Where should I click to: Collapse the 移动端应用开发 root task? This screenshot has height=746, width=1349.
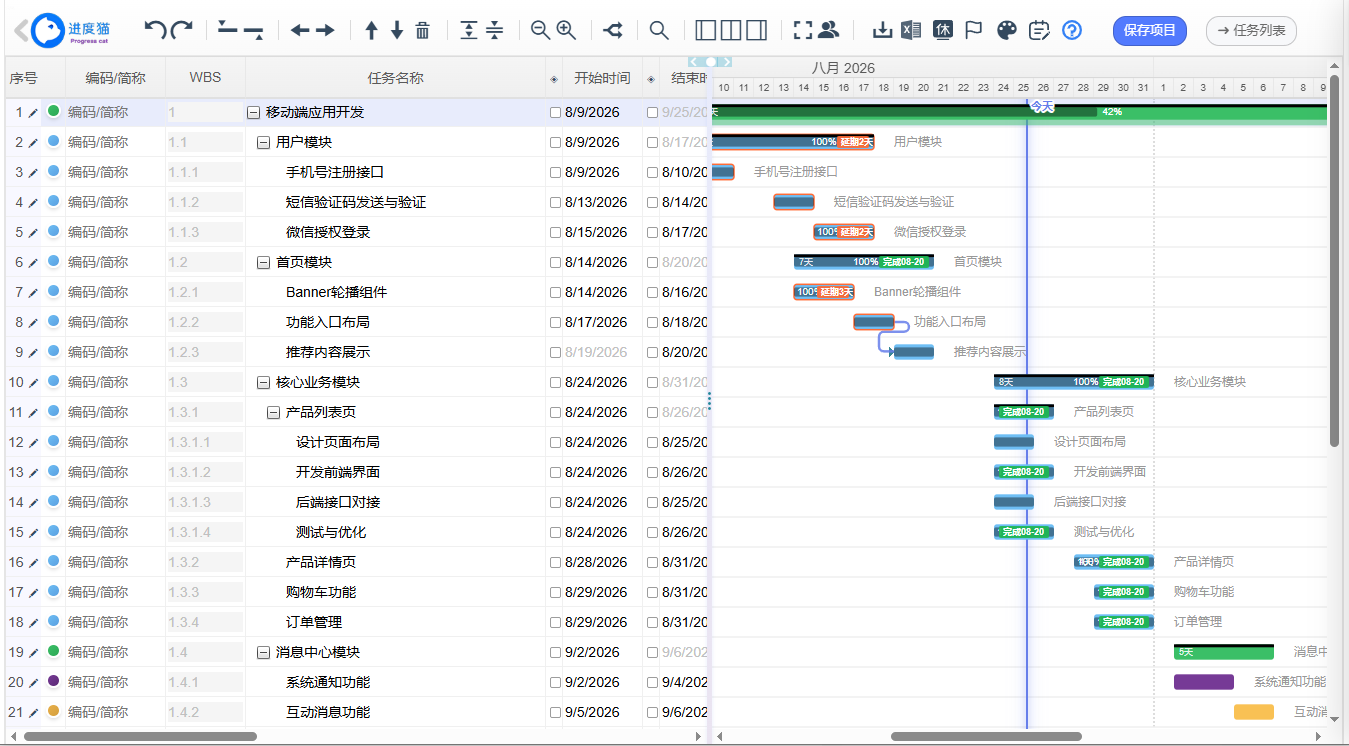253,113
